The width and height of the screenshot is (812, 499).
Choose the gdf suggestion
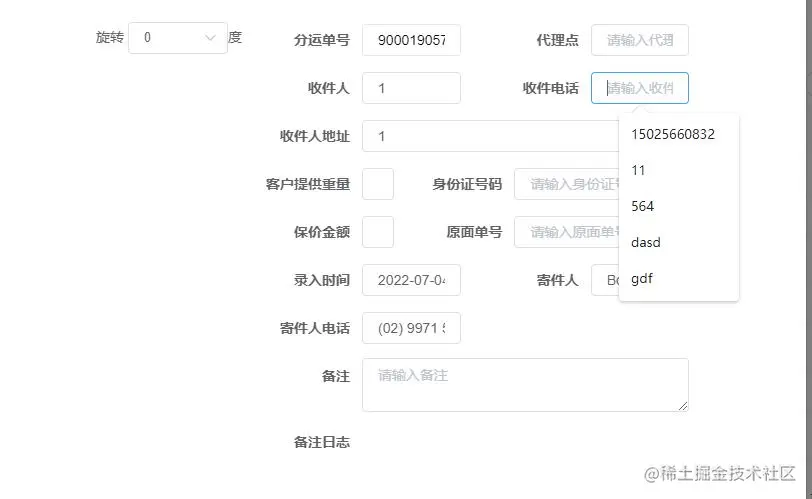coord(679,279)
